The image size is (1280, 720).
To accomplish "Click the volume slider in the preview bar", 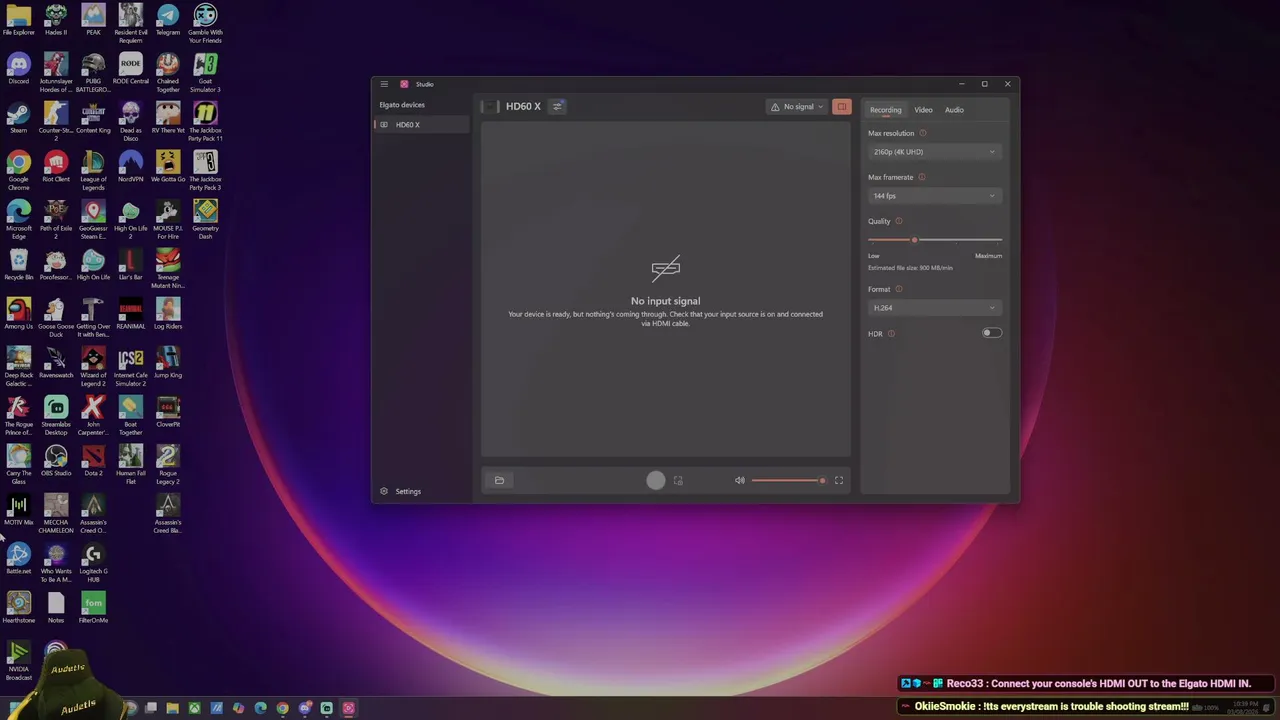I will coord(789,480).
